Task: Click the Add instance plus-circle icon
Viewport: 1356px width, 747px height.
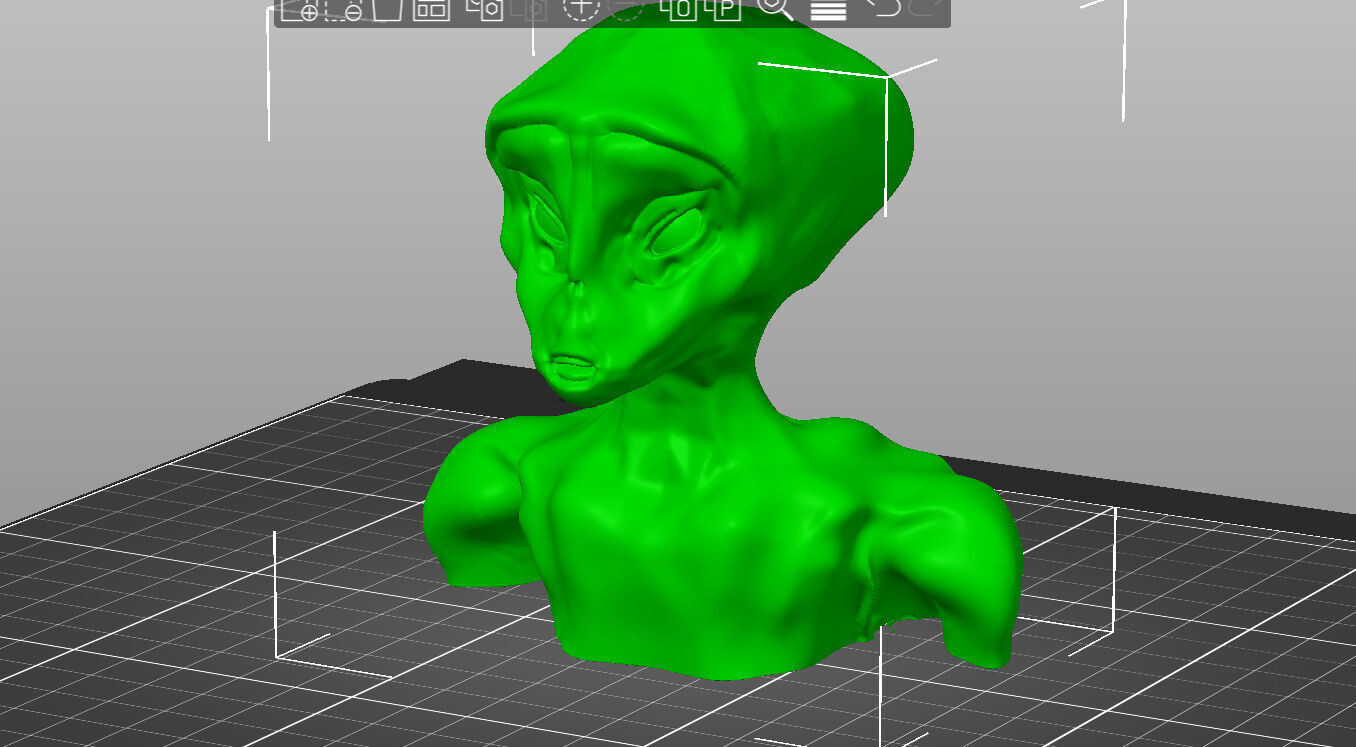Action: point(581,9)
